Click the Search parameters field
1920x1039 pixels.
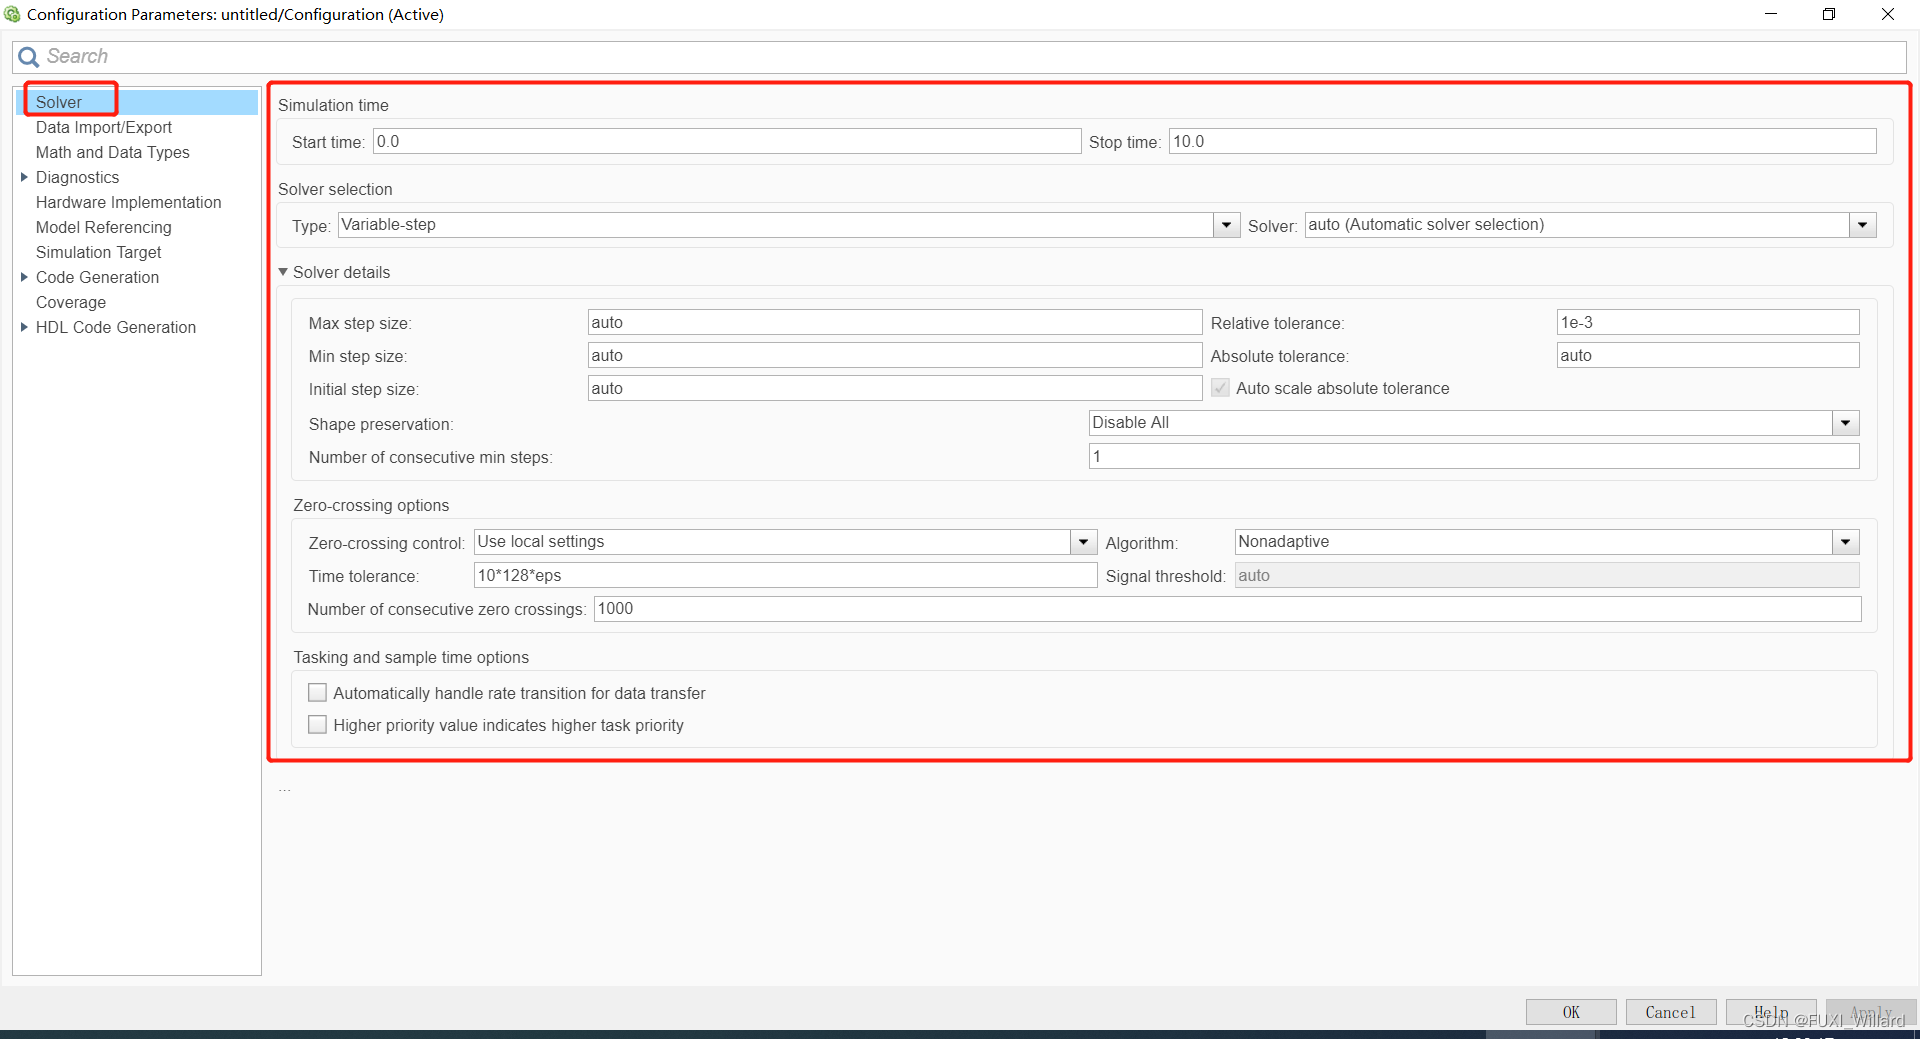click(960, 57)
